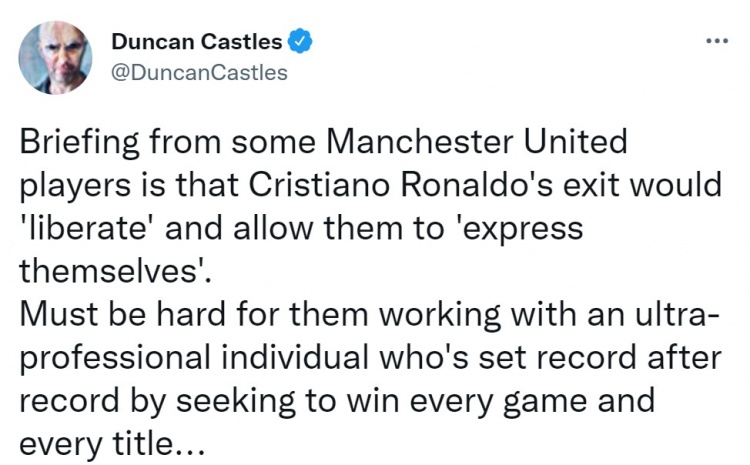Click the closing text 'every title...'

[x=112, y=445]
